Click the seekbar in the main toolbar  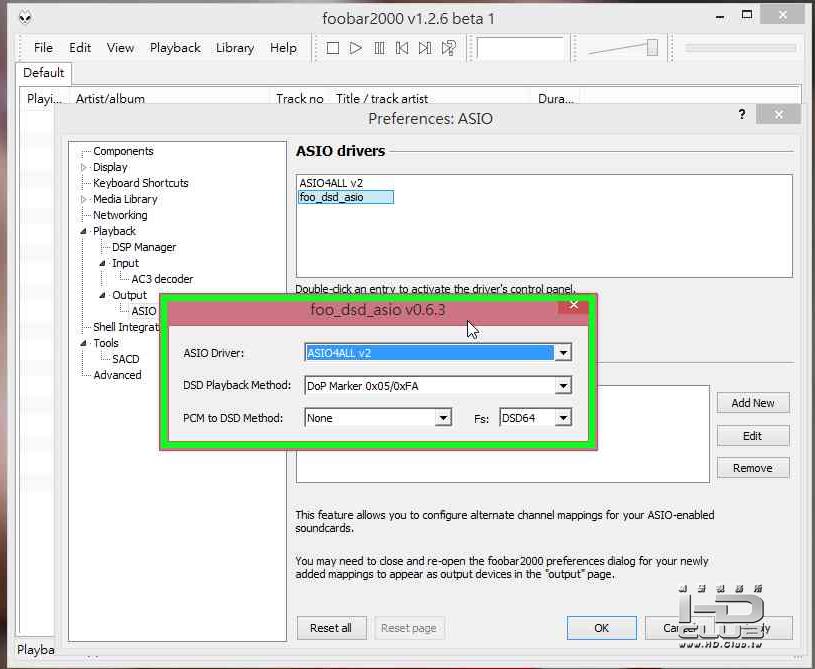741,48
